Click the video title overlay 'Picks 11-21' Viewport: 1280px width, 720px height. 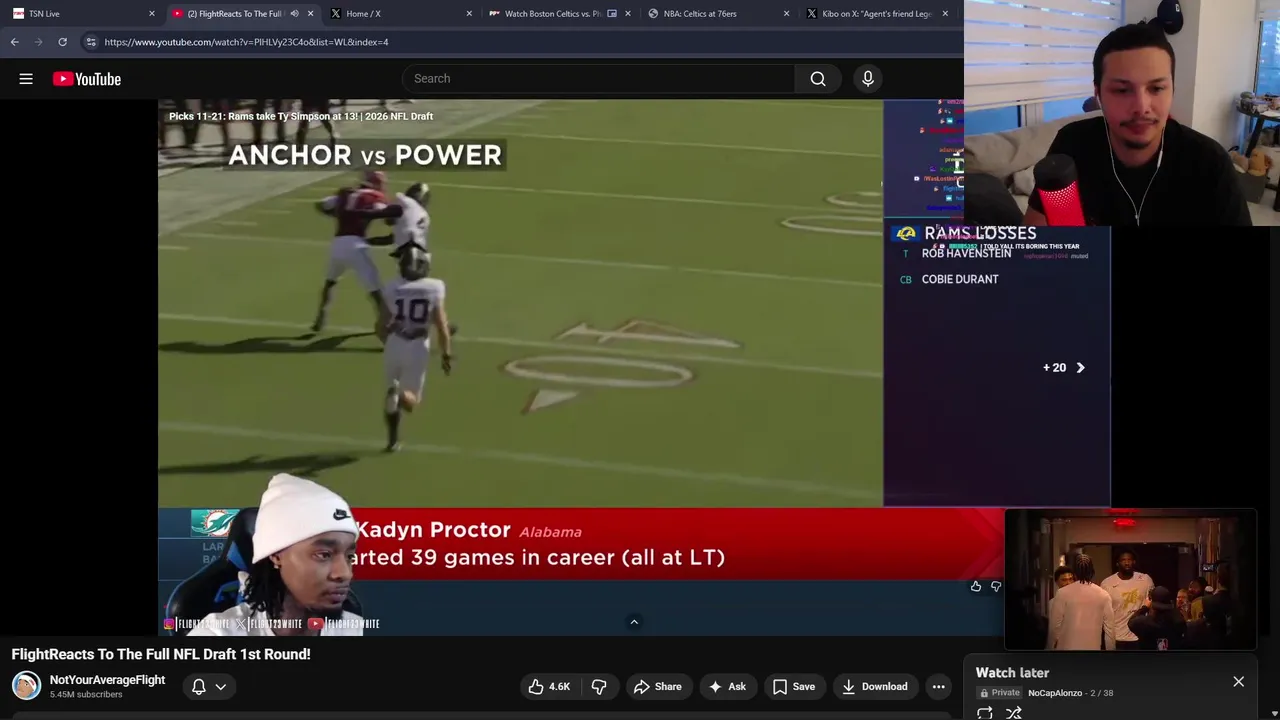301,116
